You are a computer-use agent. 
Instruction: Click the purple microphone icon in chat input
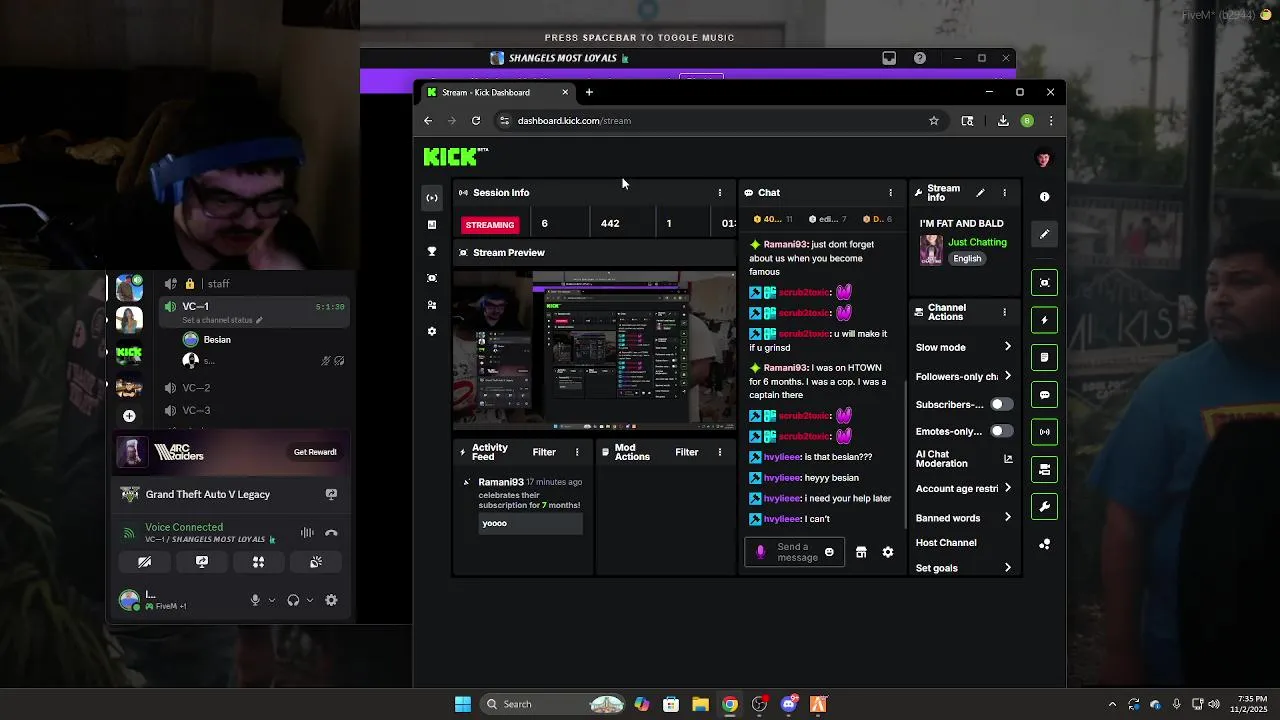(761, 552)
